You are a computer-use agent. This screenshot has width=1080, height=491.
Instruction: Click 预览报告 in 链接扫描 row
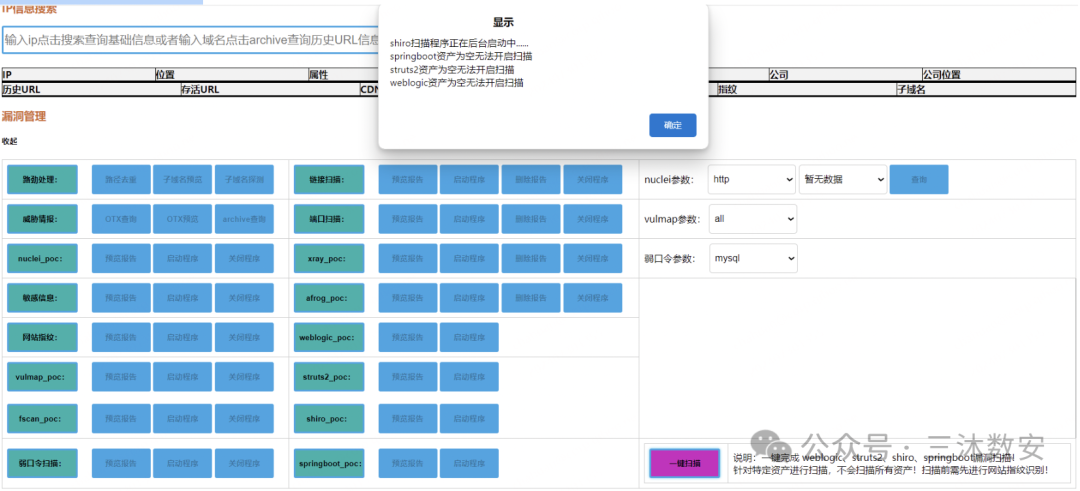408,179
